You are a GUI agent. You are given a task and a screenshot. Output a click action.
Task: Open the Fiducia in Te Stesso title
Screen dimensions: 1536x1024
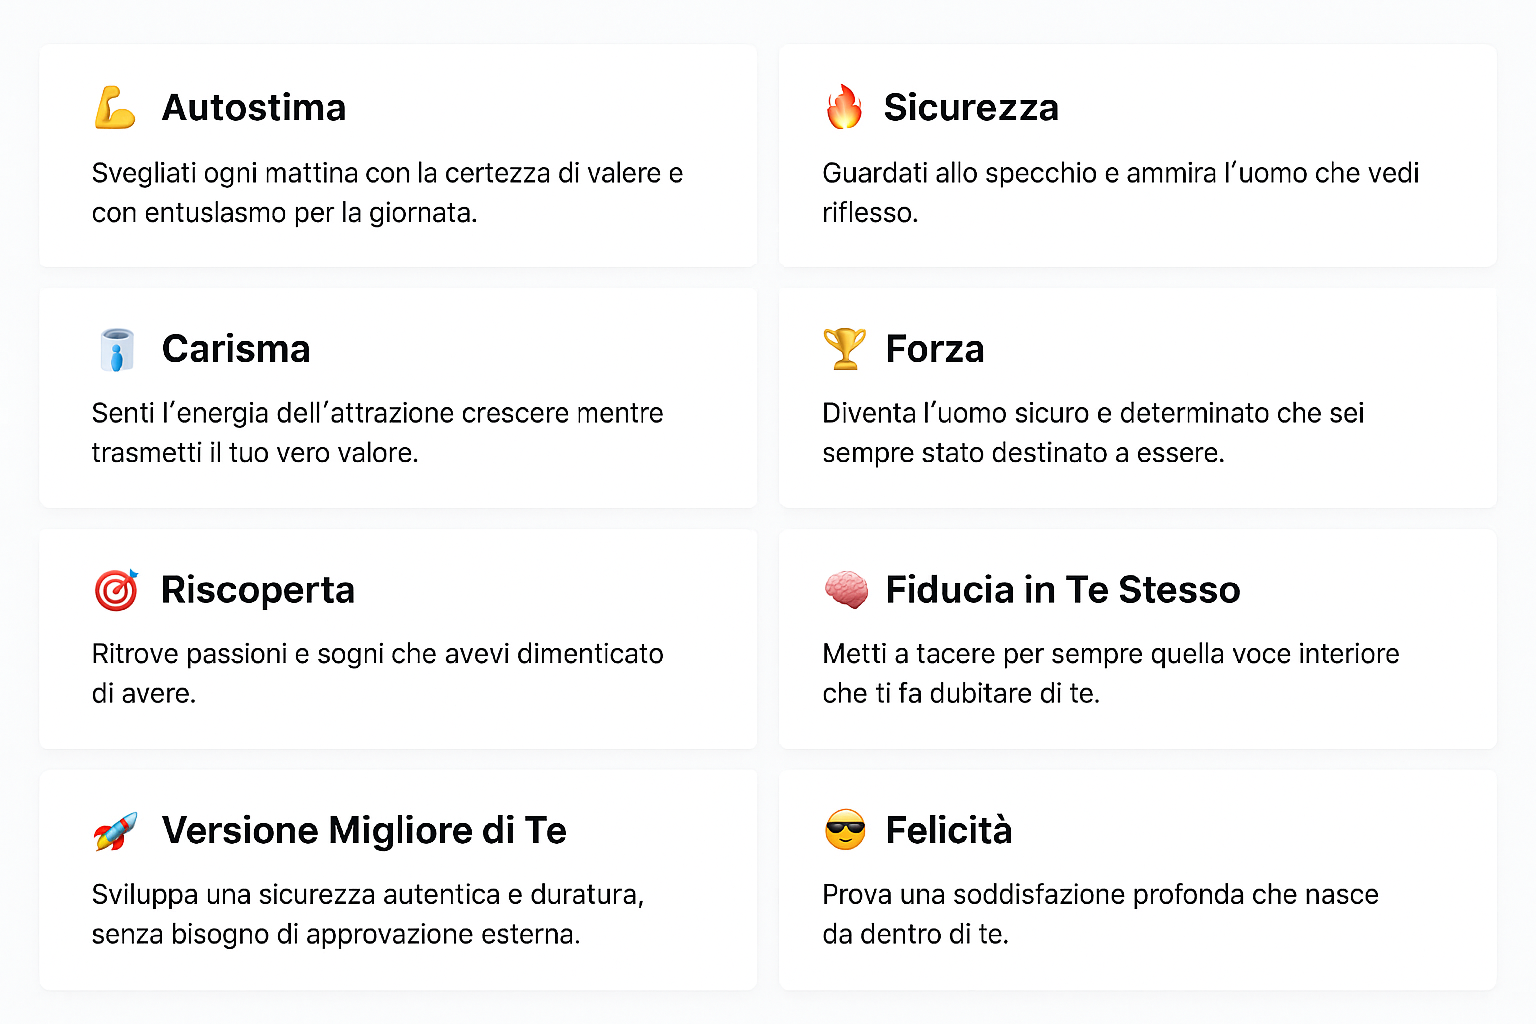pos(1063,590)
